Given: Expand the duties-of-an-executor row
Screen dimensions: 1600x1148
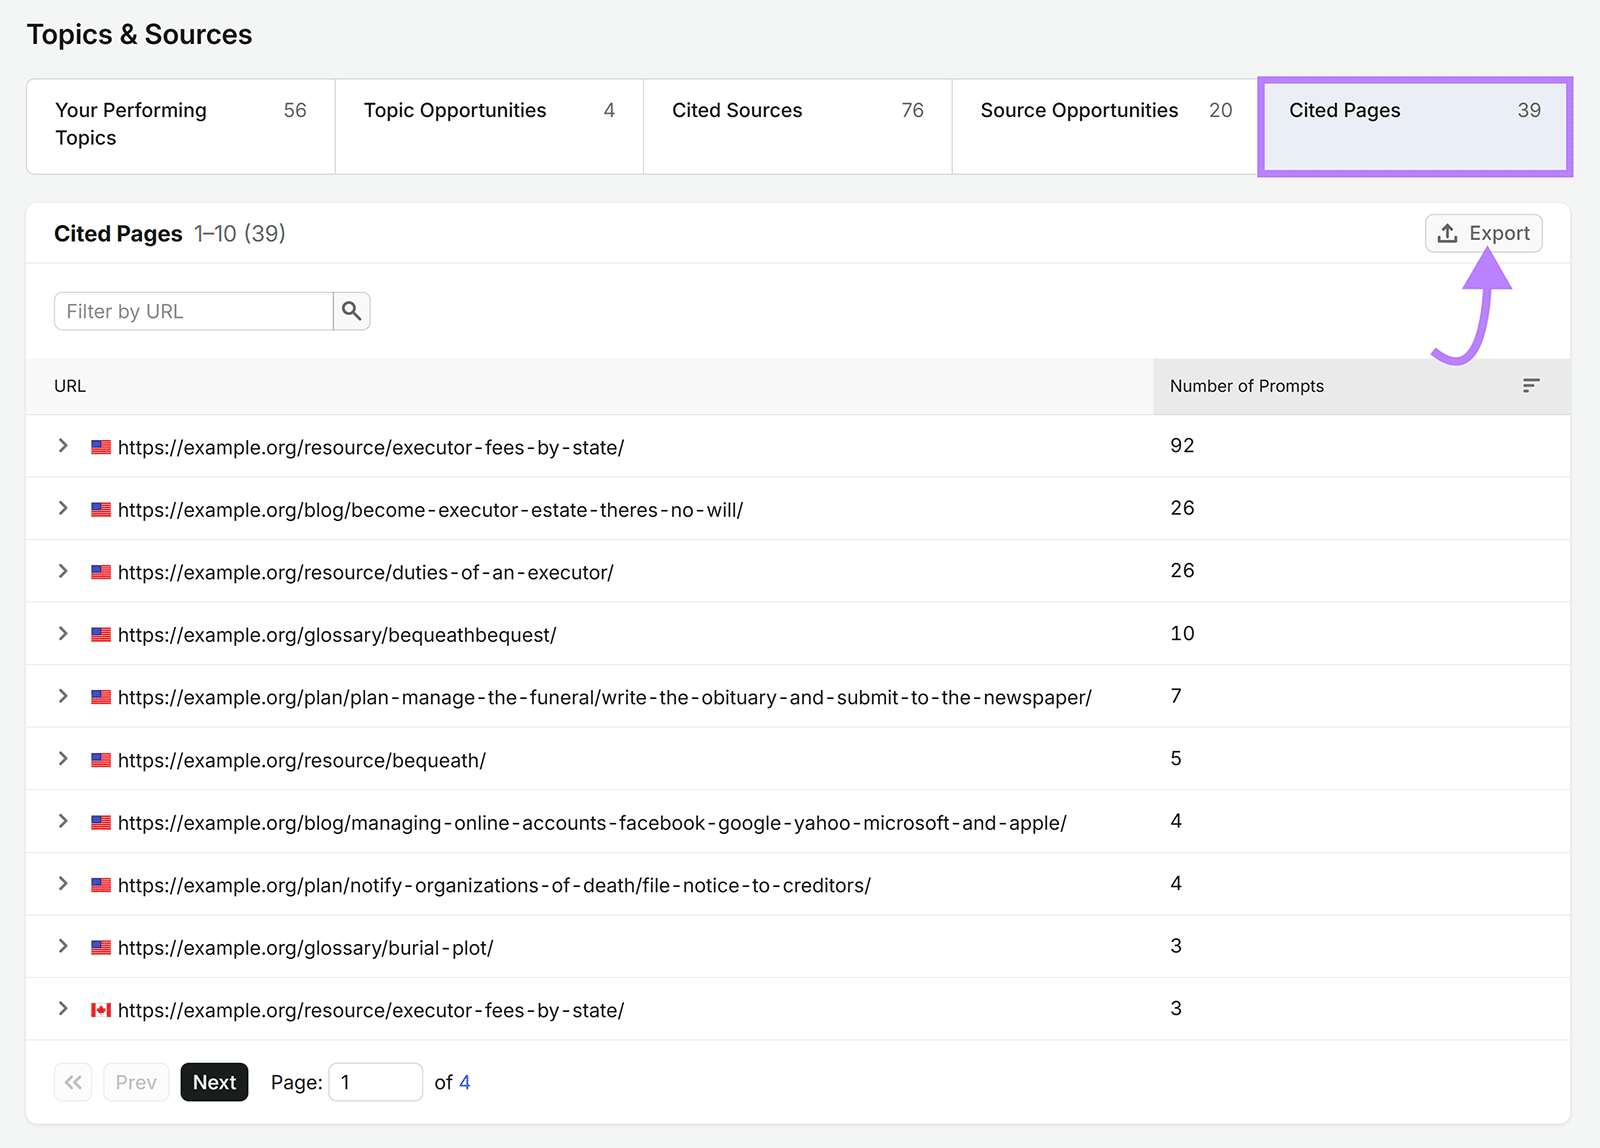Looking at the screenshot, I should pyautogui.click(x=63, y=571).
